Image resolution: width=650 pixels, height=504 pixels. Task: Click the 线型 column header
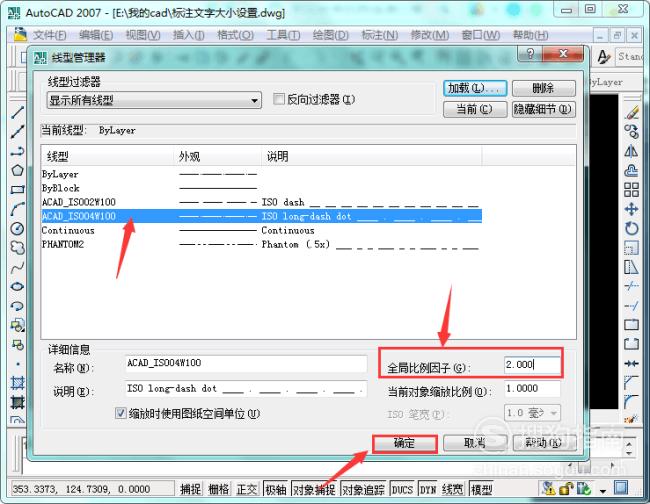tap(108, 156)
